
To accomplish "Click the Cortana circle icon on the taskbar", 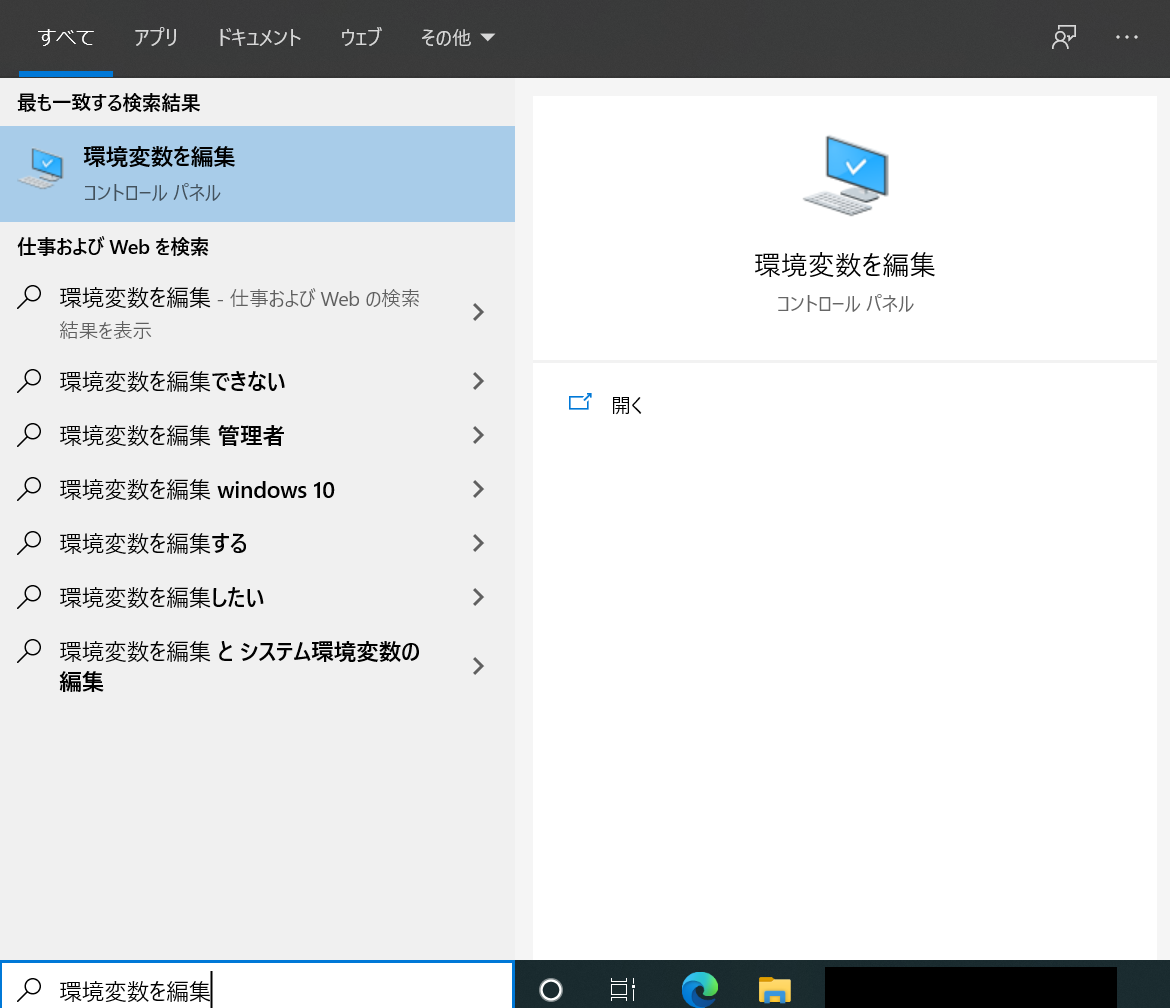I will (x=551, y=989).
